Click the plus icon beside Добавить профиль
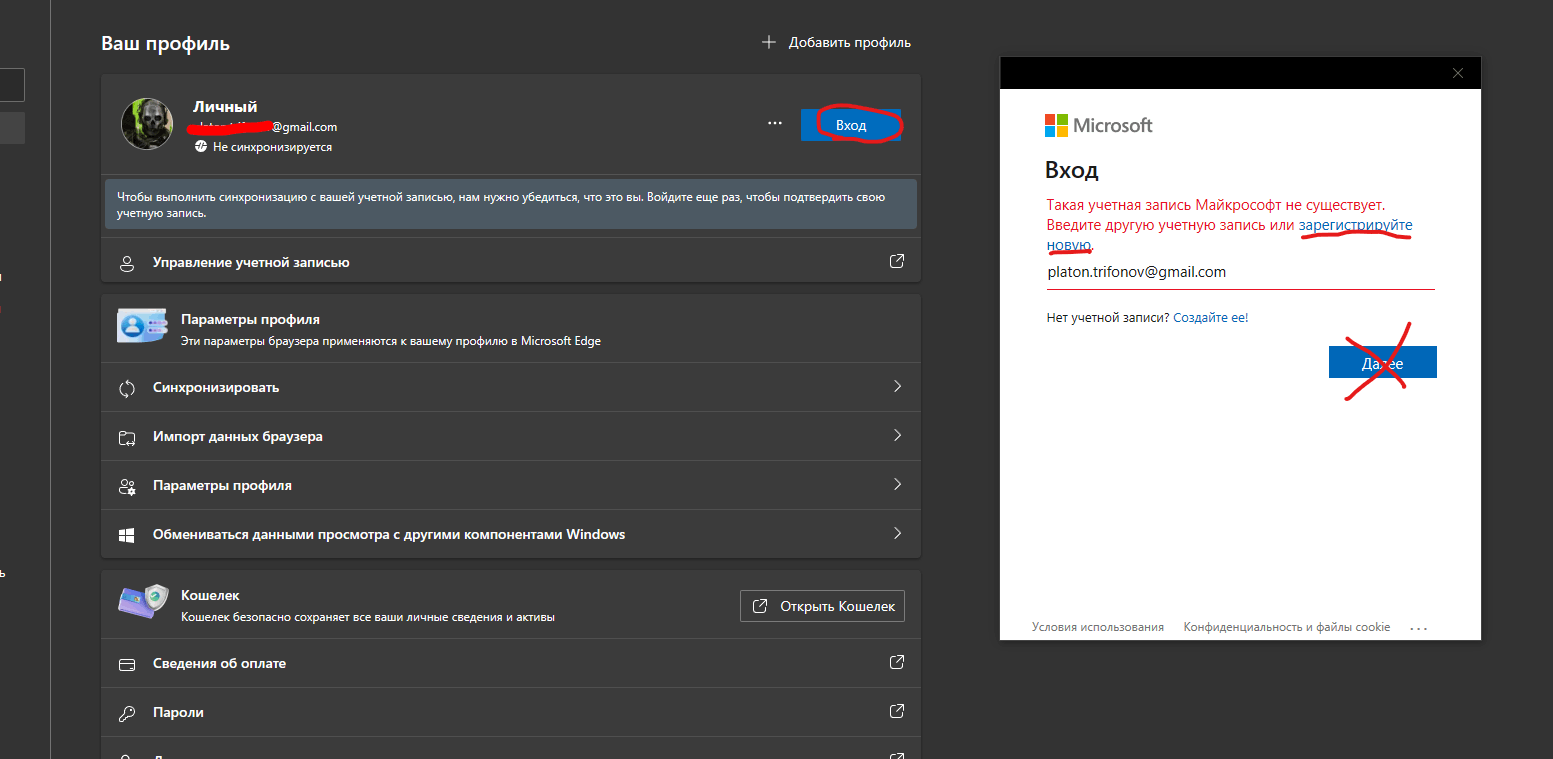The height and width of the screenshot is (759, 1553). (769, 42)
